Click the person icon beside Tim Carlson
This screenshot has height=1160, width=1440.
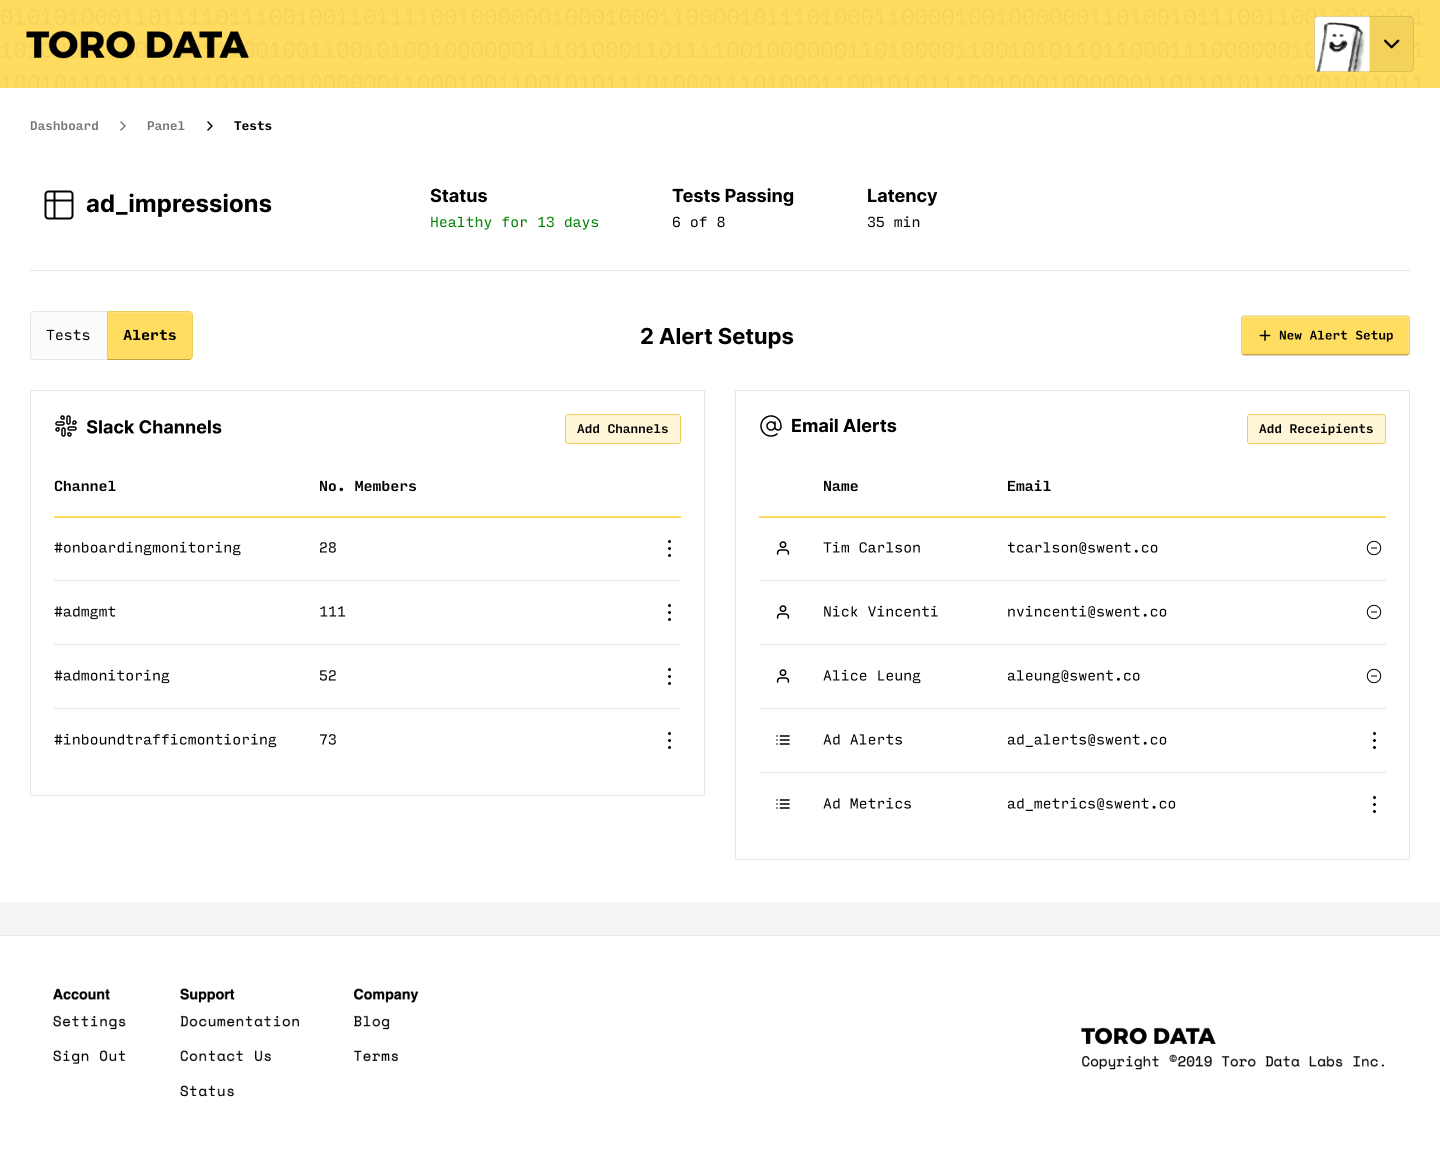point(783,548)
